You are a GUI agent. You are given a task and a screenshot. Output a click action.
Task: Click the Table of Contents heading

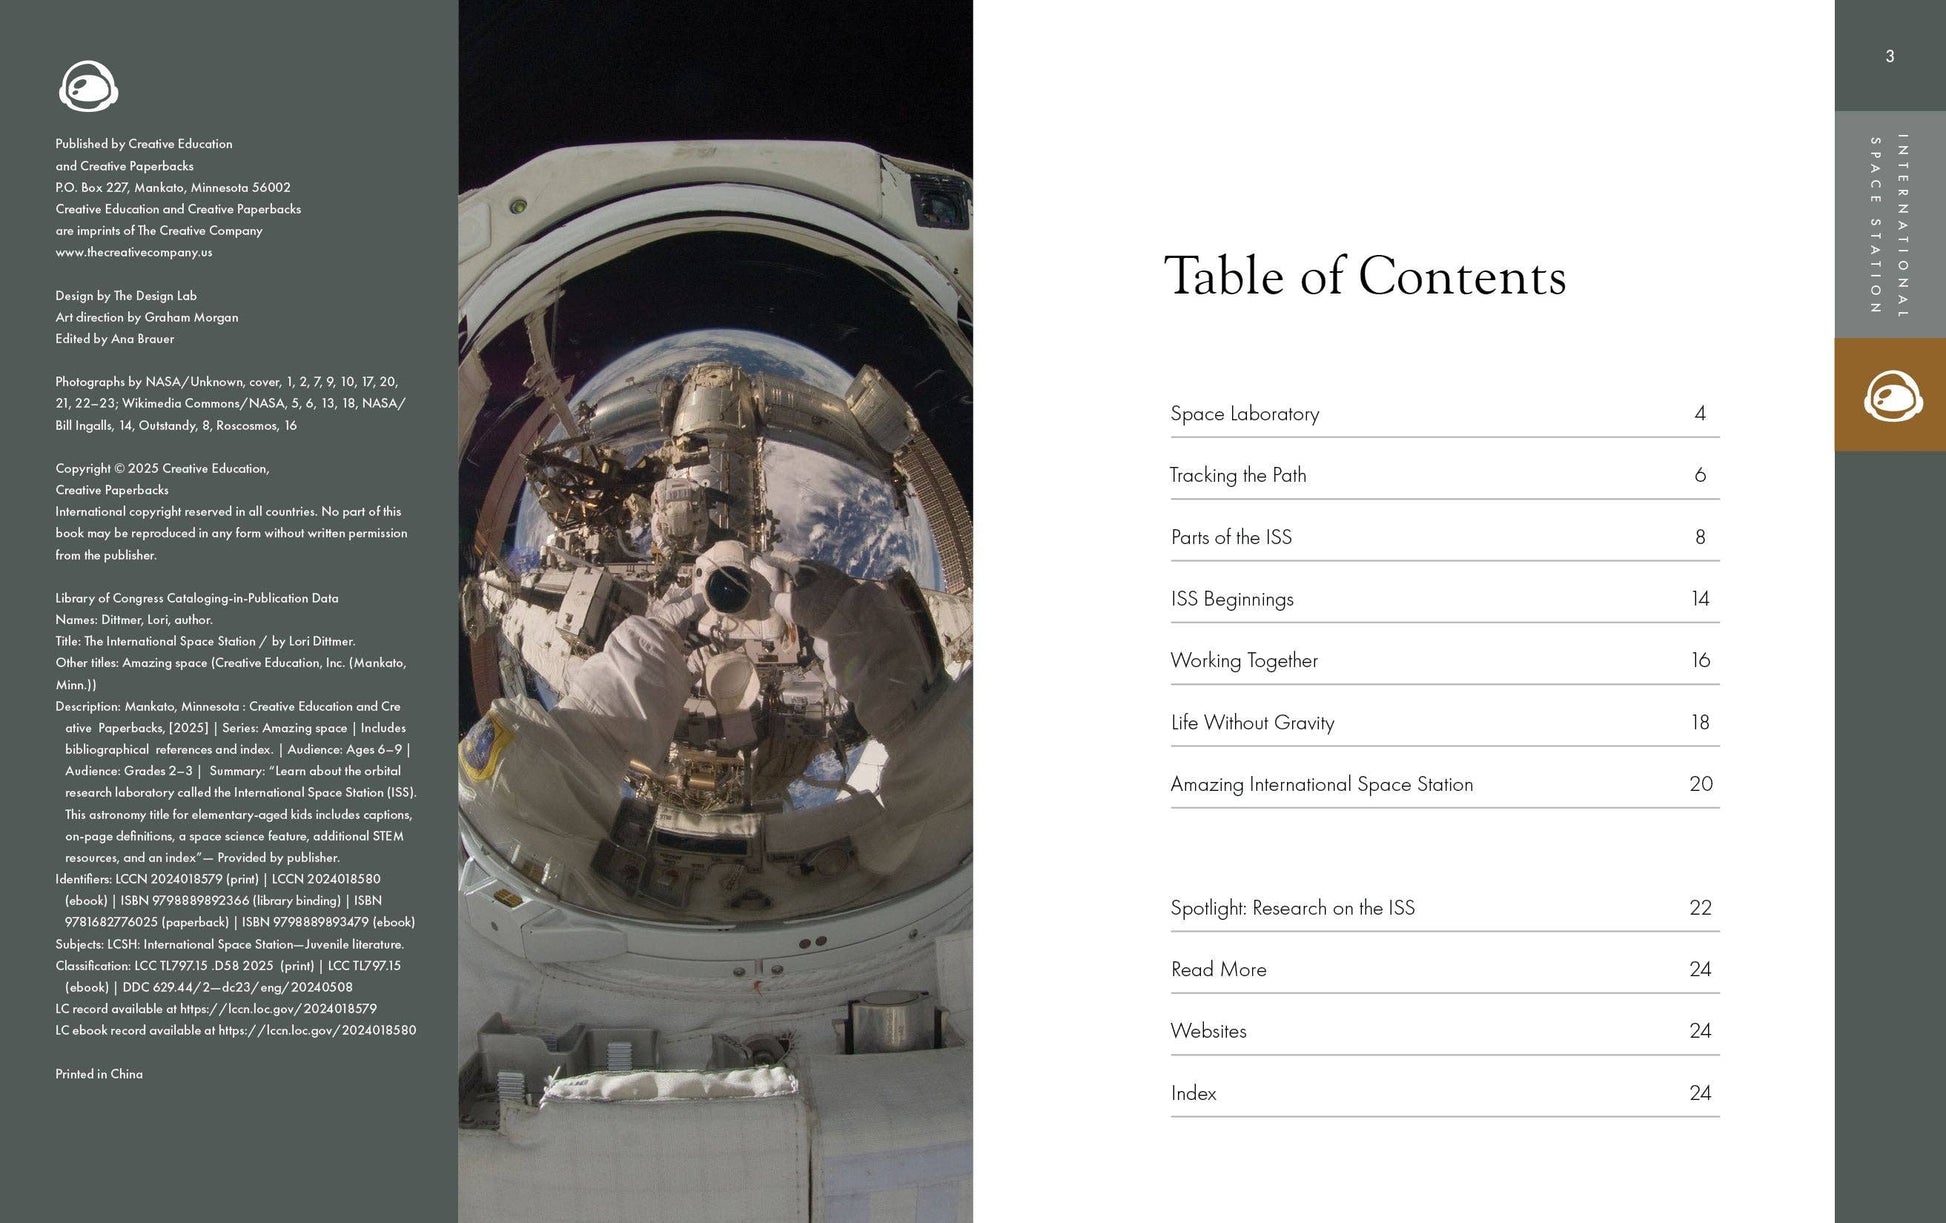(x=1365, y=277)
